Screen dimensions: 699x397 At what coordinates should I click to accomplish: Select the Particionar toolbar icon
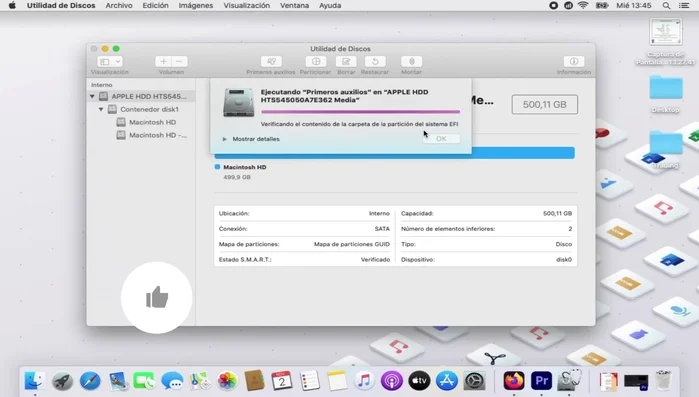tap(316, 61)
